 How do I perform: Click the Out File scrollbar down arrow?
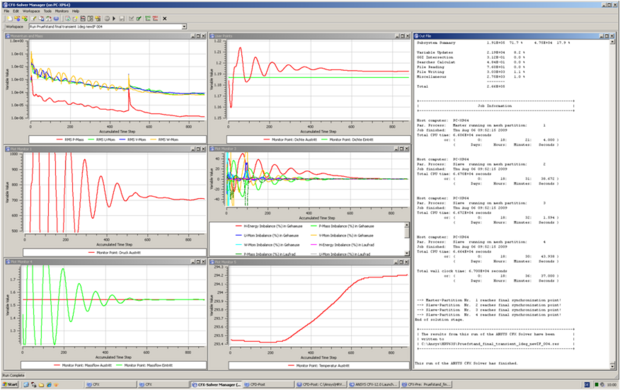[612, 367]
